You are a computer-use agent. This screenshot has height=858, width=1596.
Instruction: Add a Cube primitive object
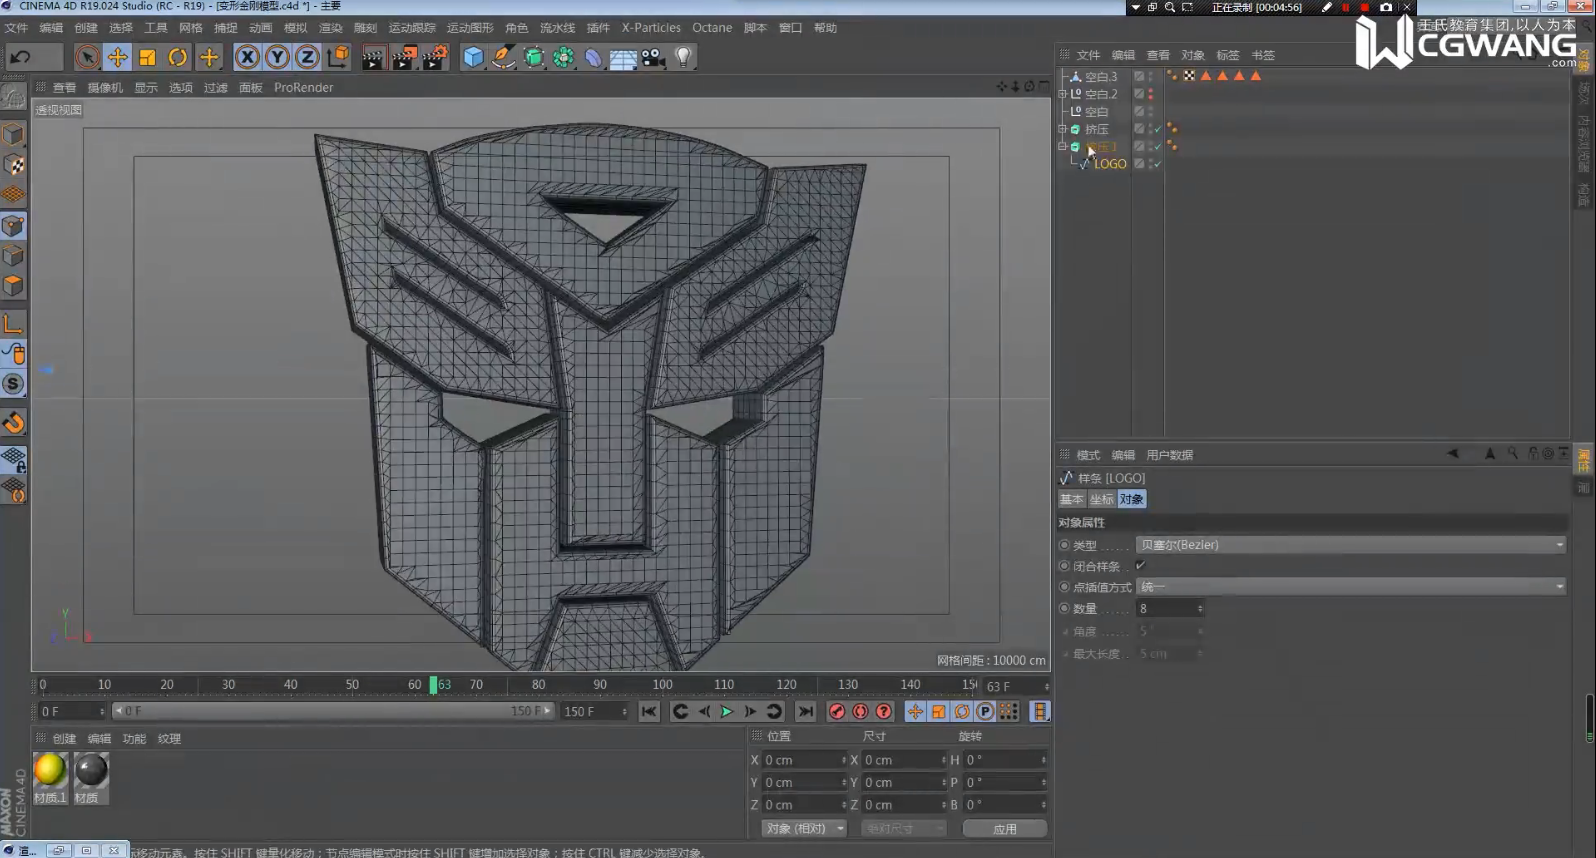pos(473,57)
